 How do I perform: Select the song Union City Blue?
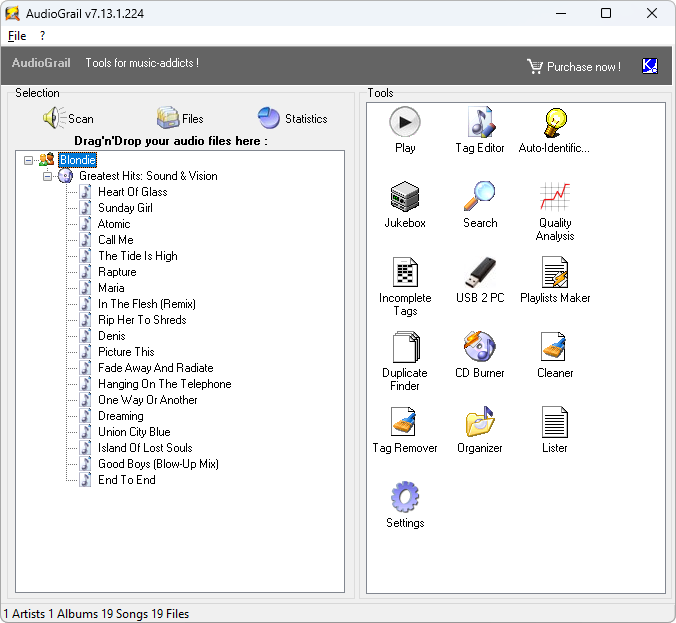pos(135,432)
